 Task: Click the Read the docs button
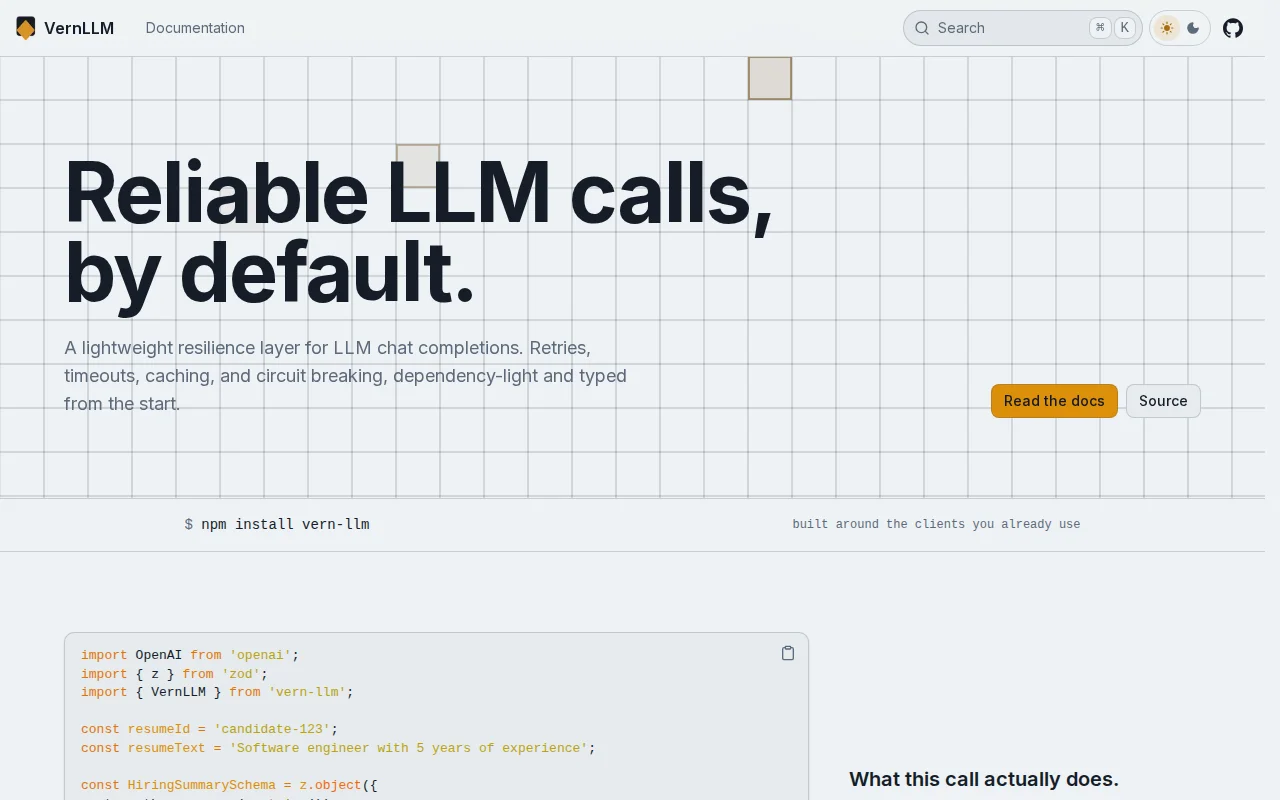pyautogui.click(x=1054, y=401)
